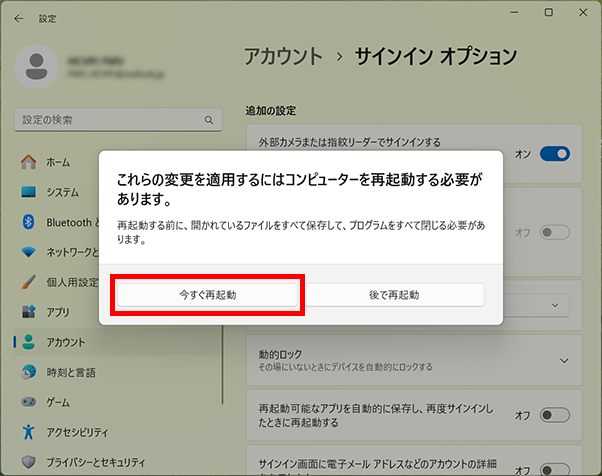
Task: Toggle 外部カメラまたは指紋リーダー switch off
Action: pyautogui.click(x=554, y=154)
